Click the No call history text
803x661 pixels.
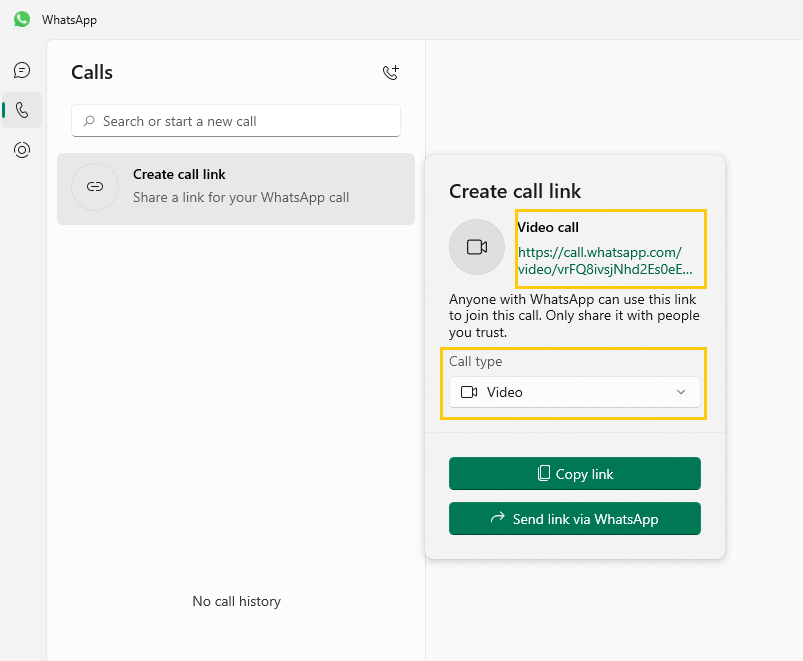click(x=236, y=601)
